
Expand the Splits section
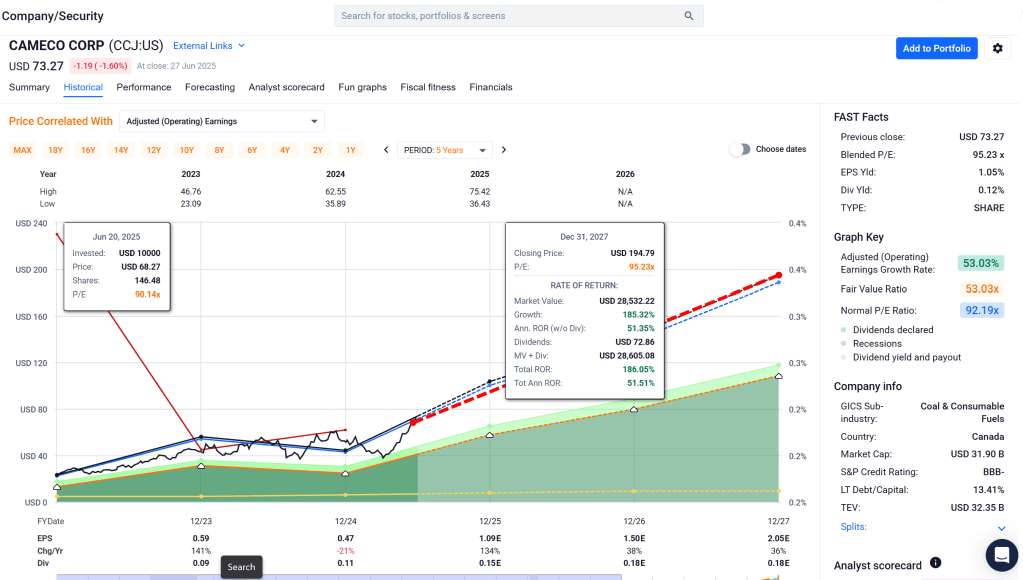pos(1002,527)
